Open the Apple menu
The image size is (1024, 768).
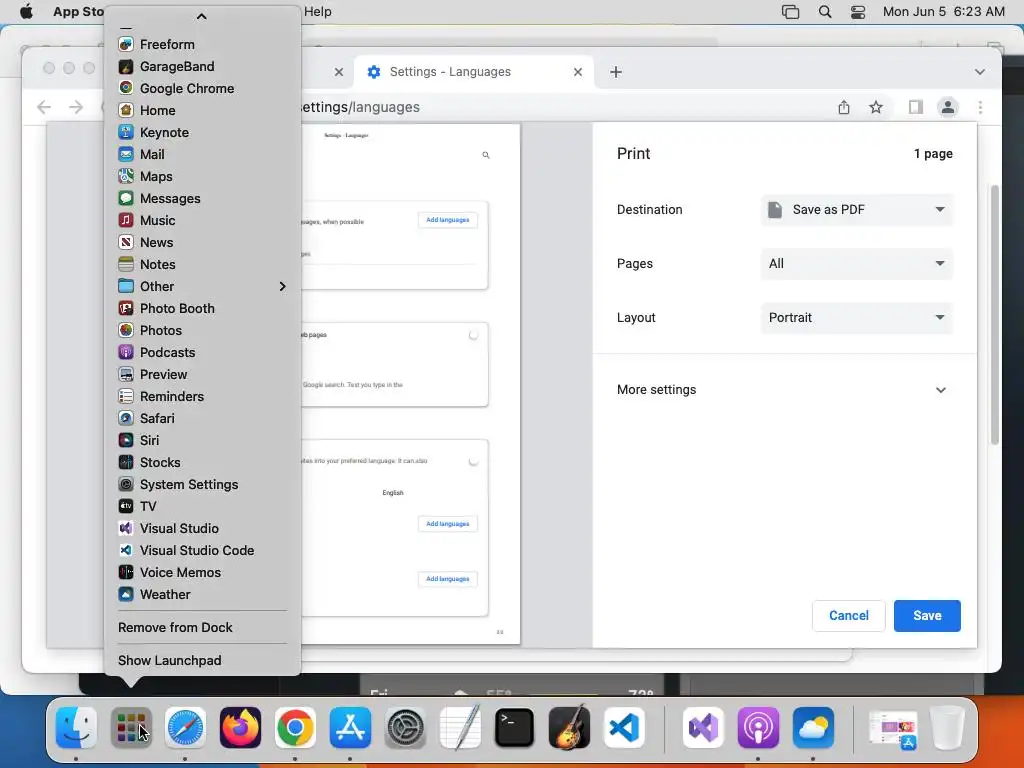[x=26, y=11]
